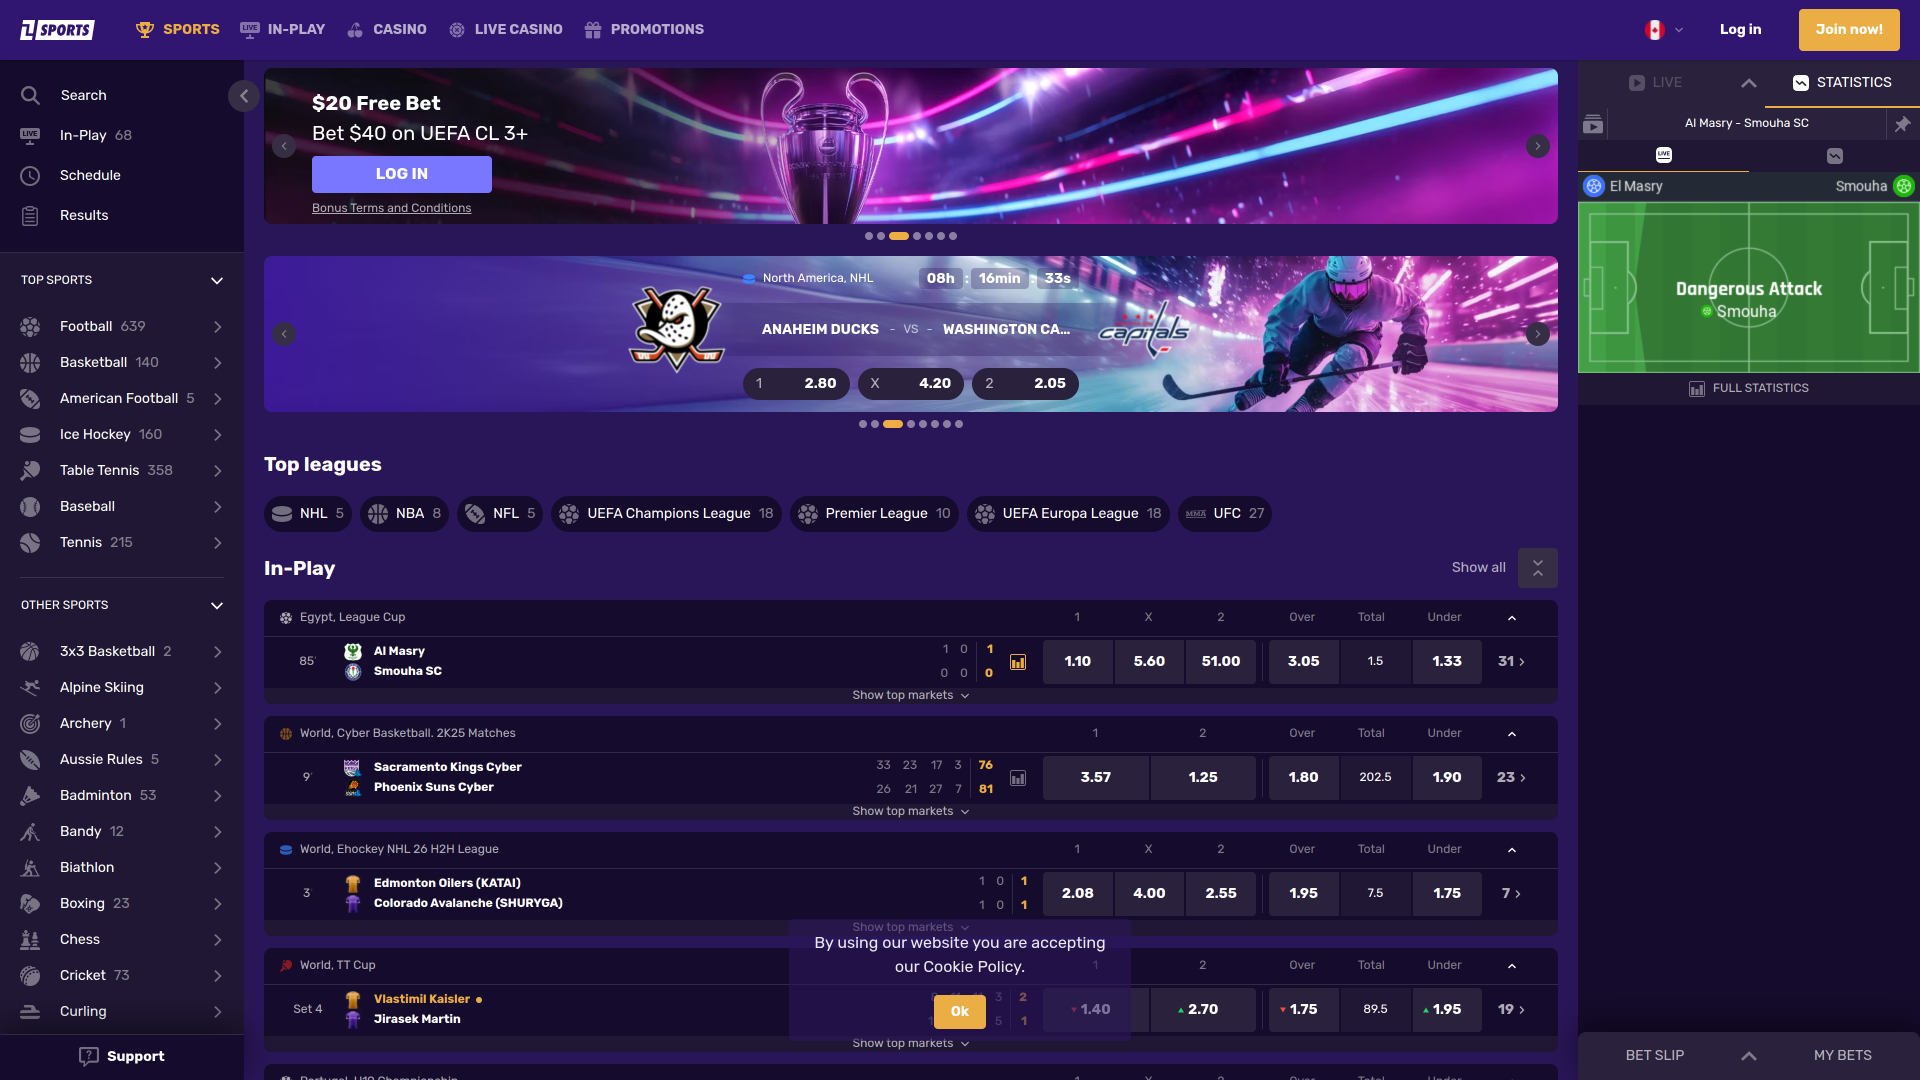This screenshot has width=1920, height=1080.
Task: Open video stream icon beside match title
Action: 1593,124
